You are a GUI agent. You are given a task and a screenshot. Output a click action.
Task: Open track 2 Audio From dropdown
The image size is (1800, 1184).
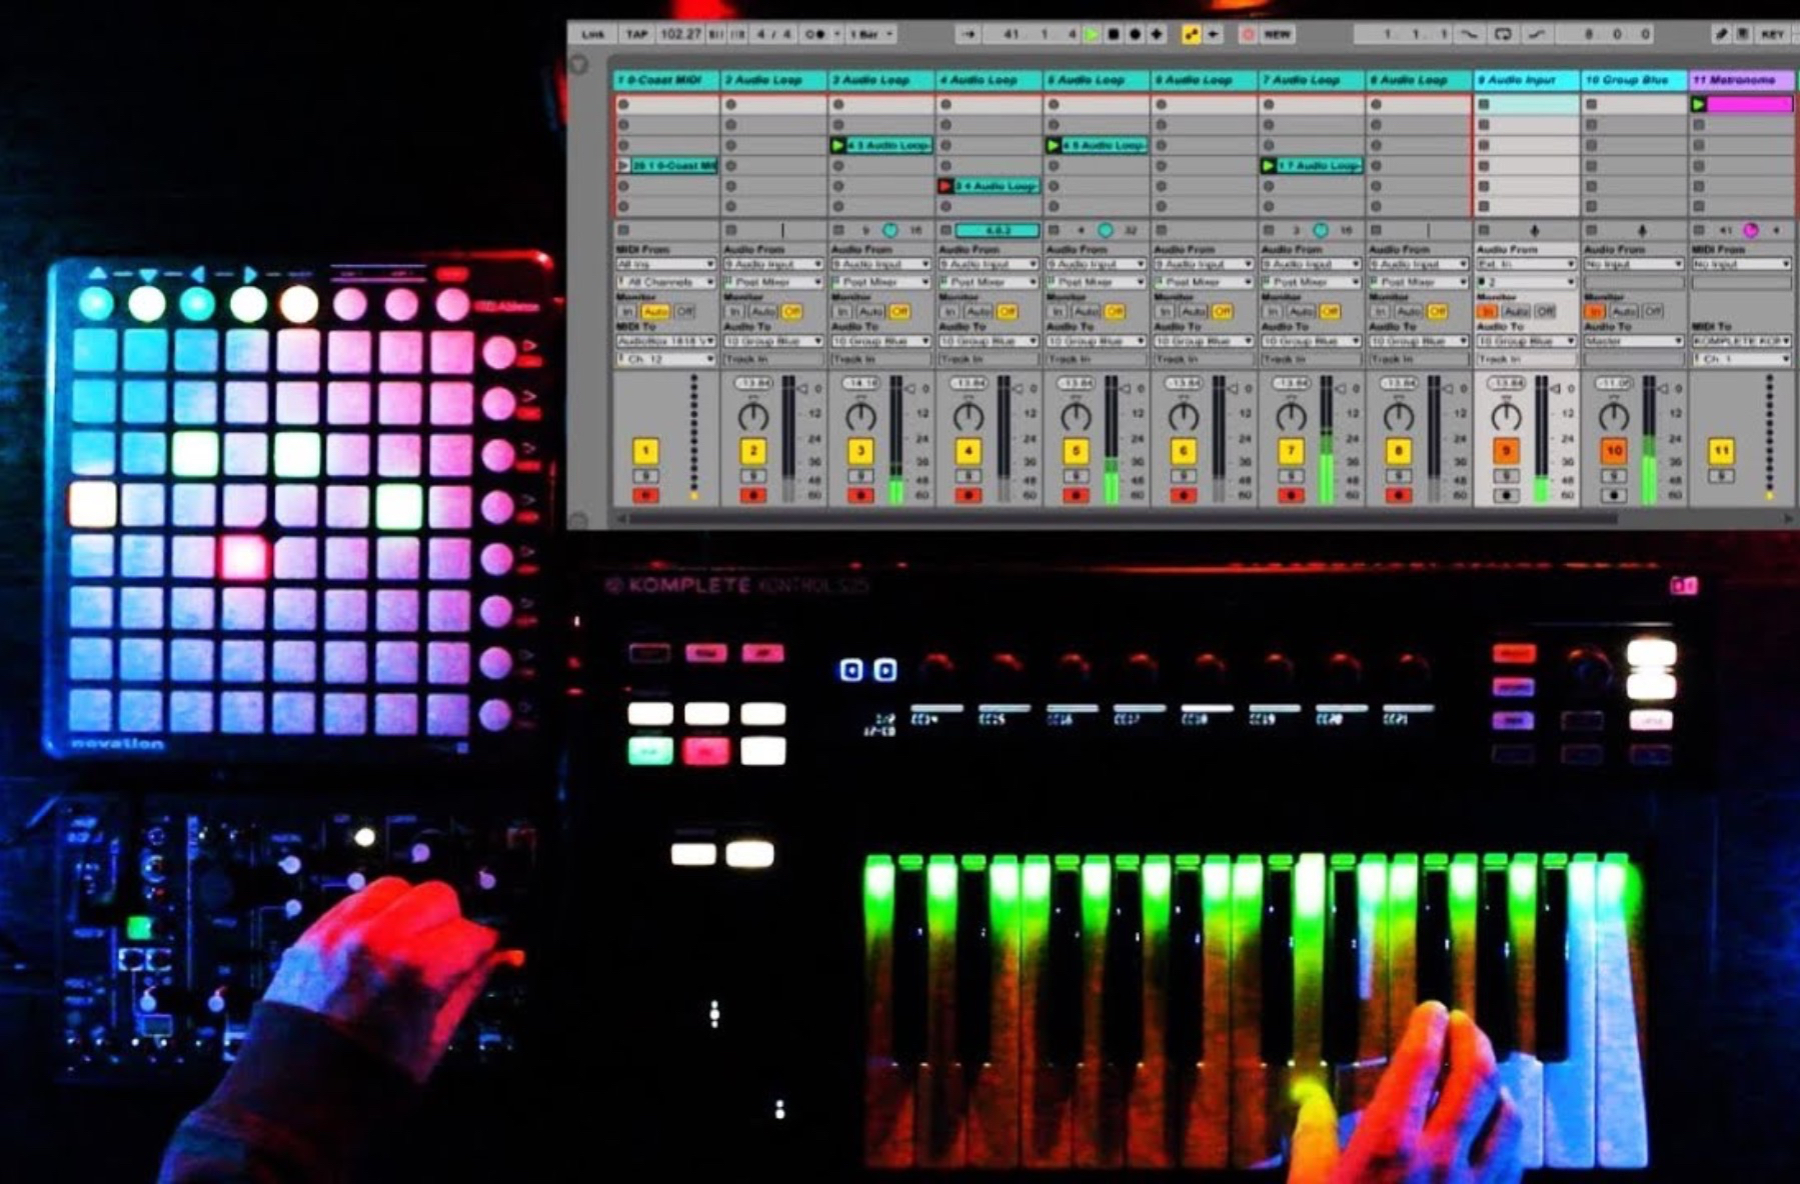pos(773,264)
